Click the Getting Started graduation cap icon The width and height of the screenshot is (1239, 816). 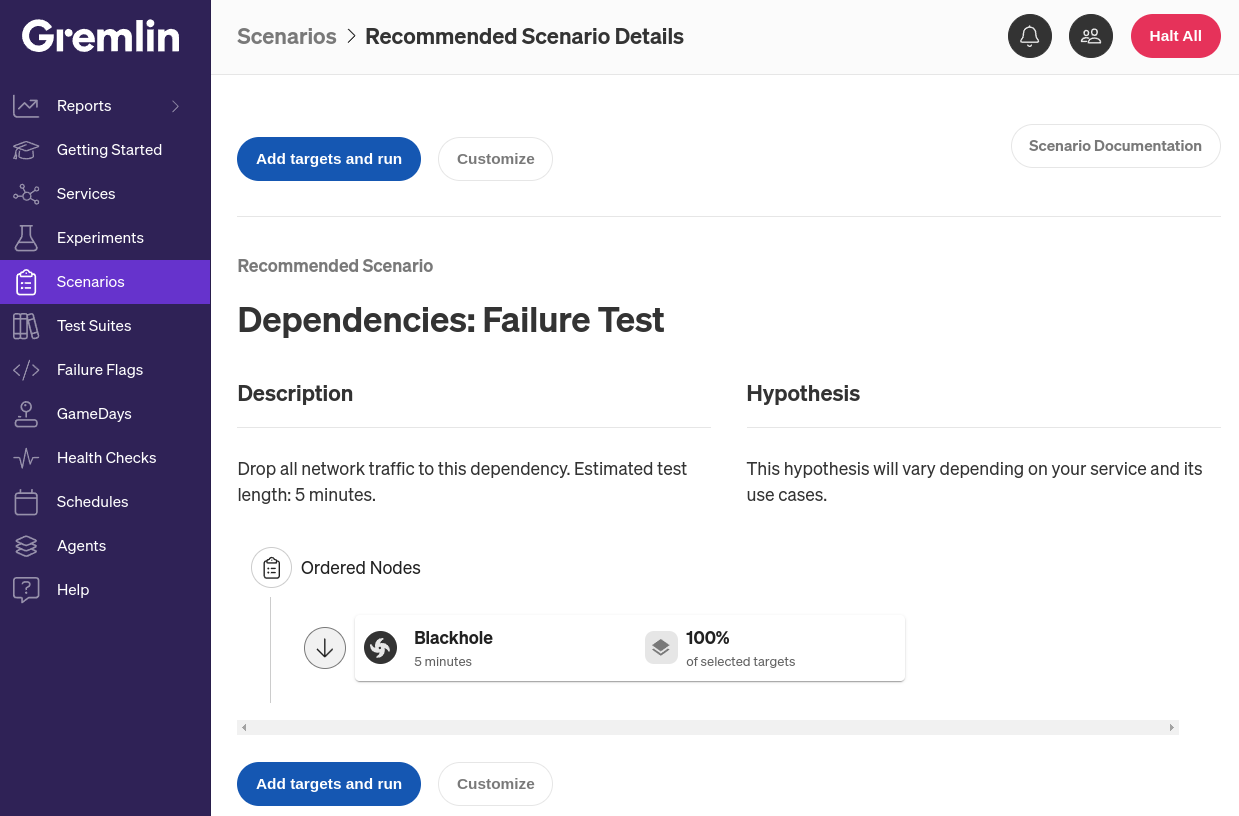point(26,150)
